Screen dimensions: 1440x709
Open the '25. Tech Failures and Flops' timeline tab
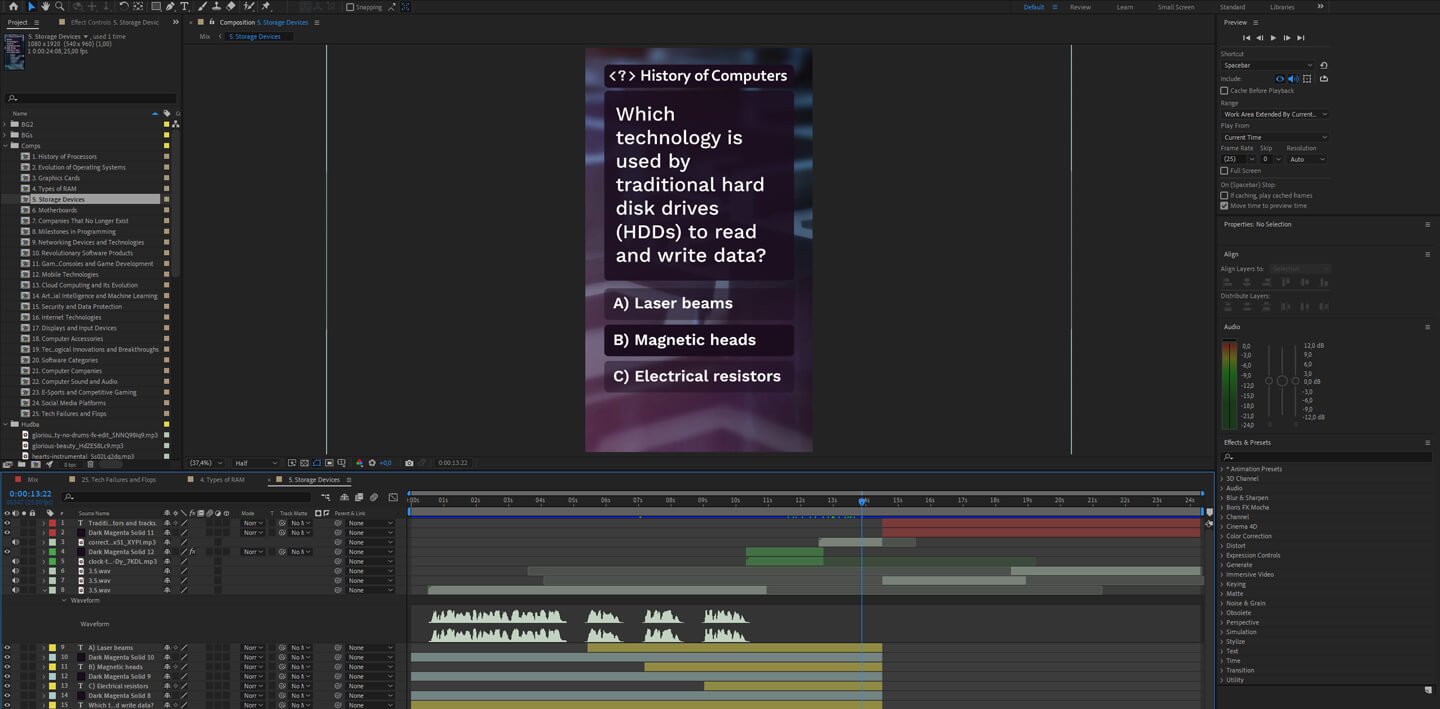(119, 480)
